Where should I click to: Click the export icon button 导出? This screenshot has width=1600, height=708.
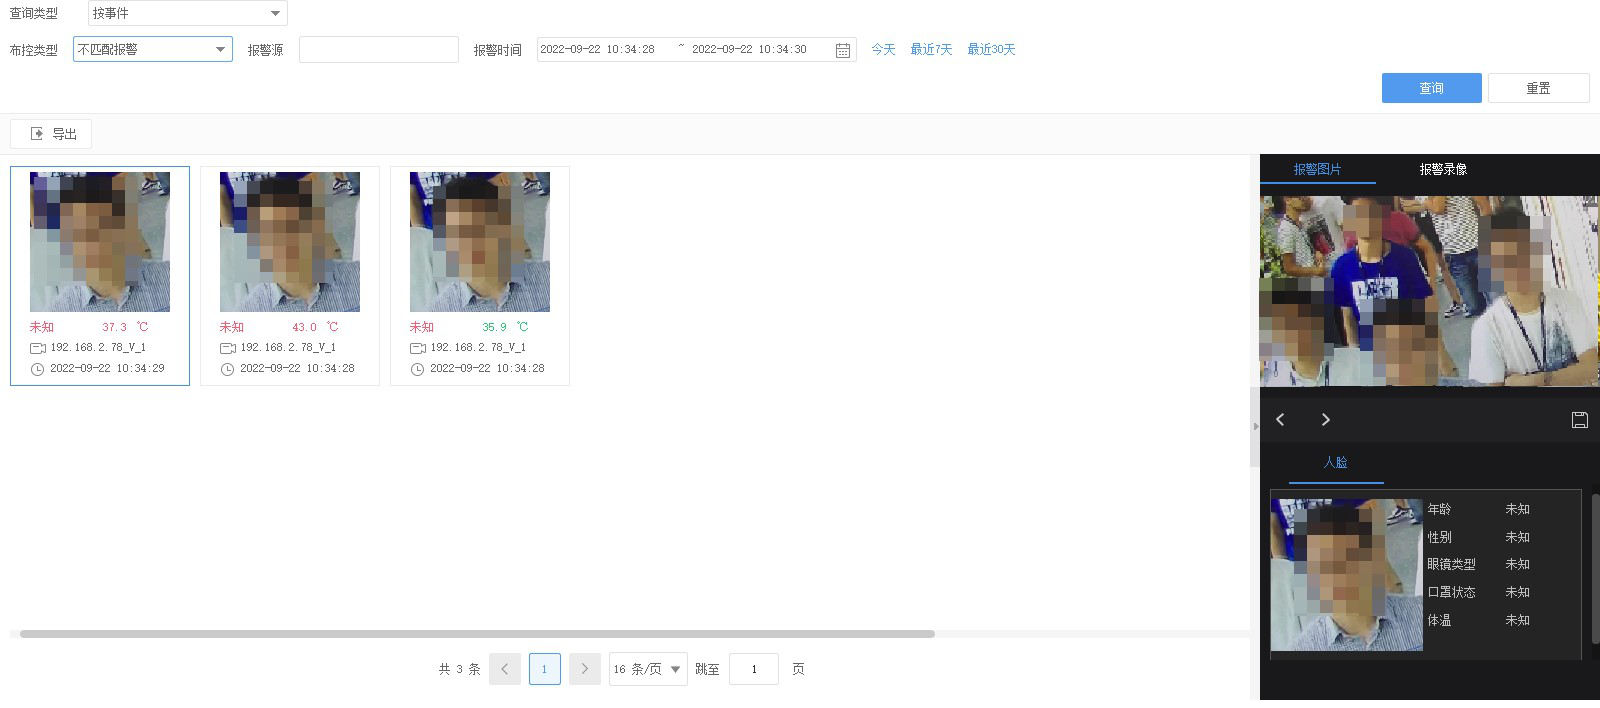click(51, 134)
